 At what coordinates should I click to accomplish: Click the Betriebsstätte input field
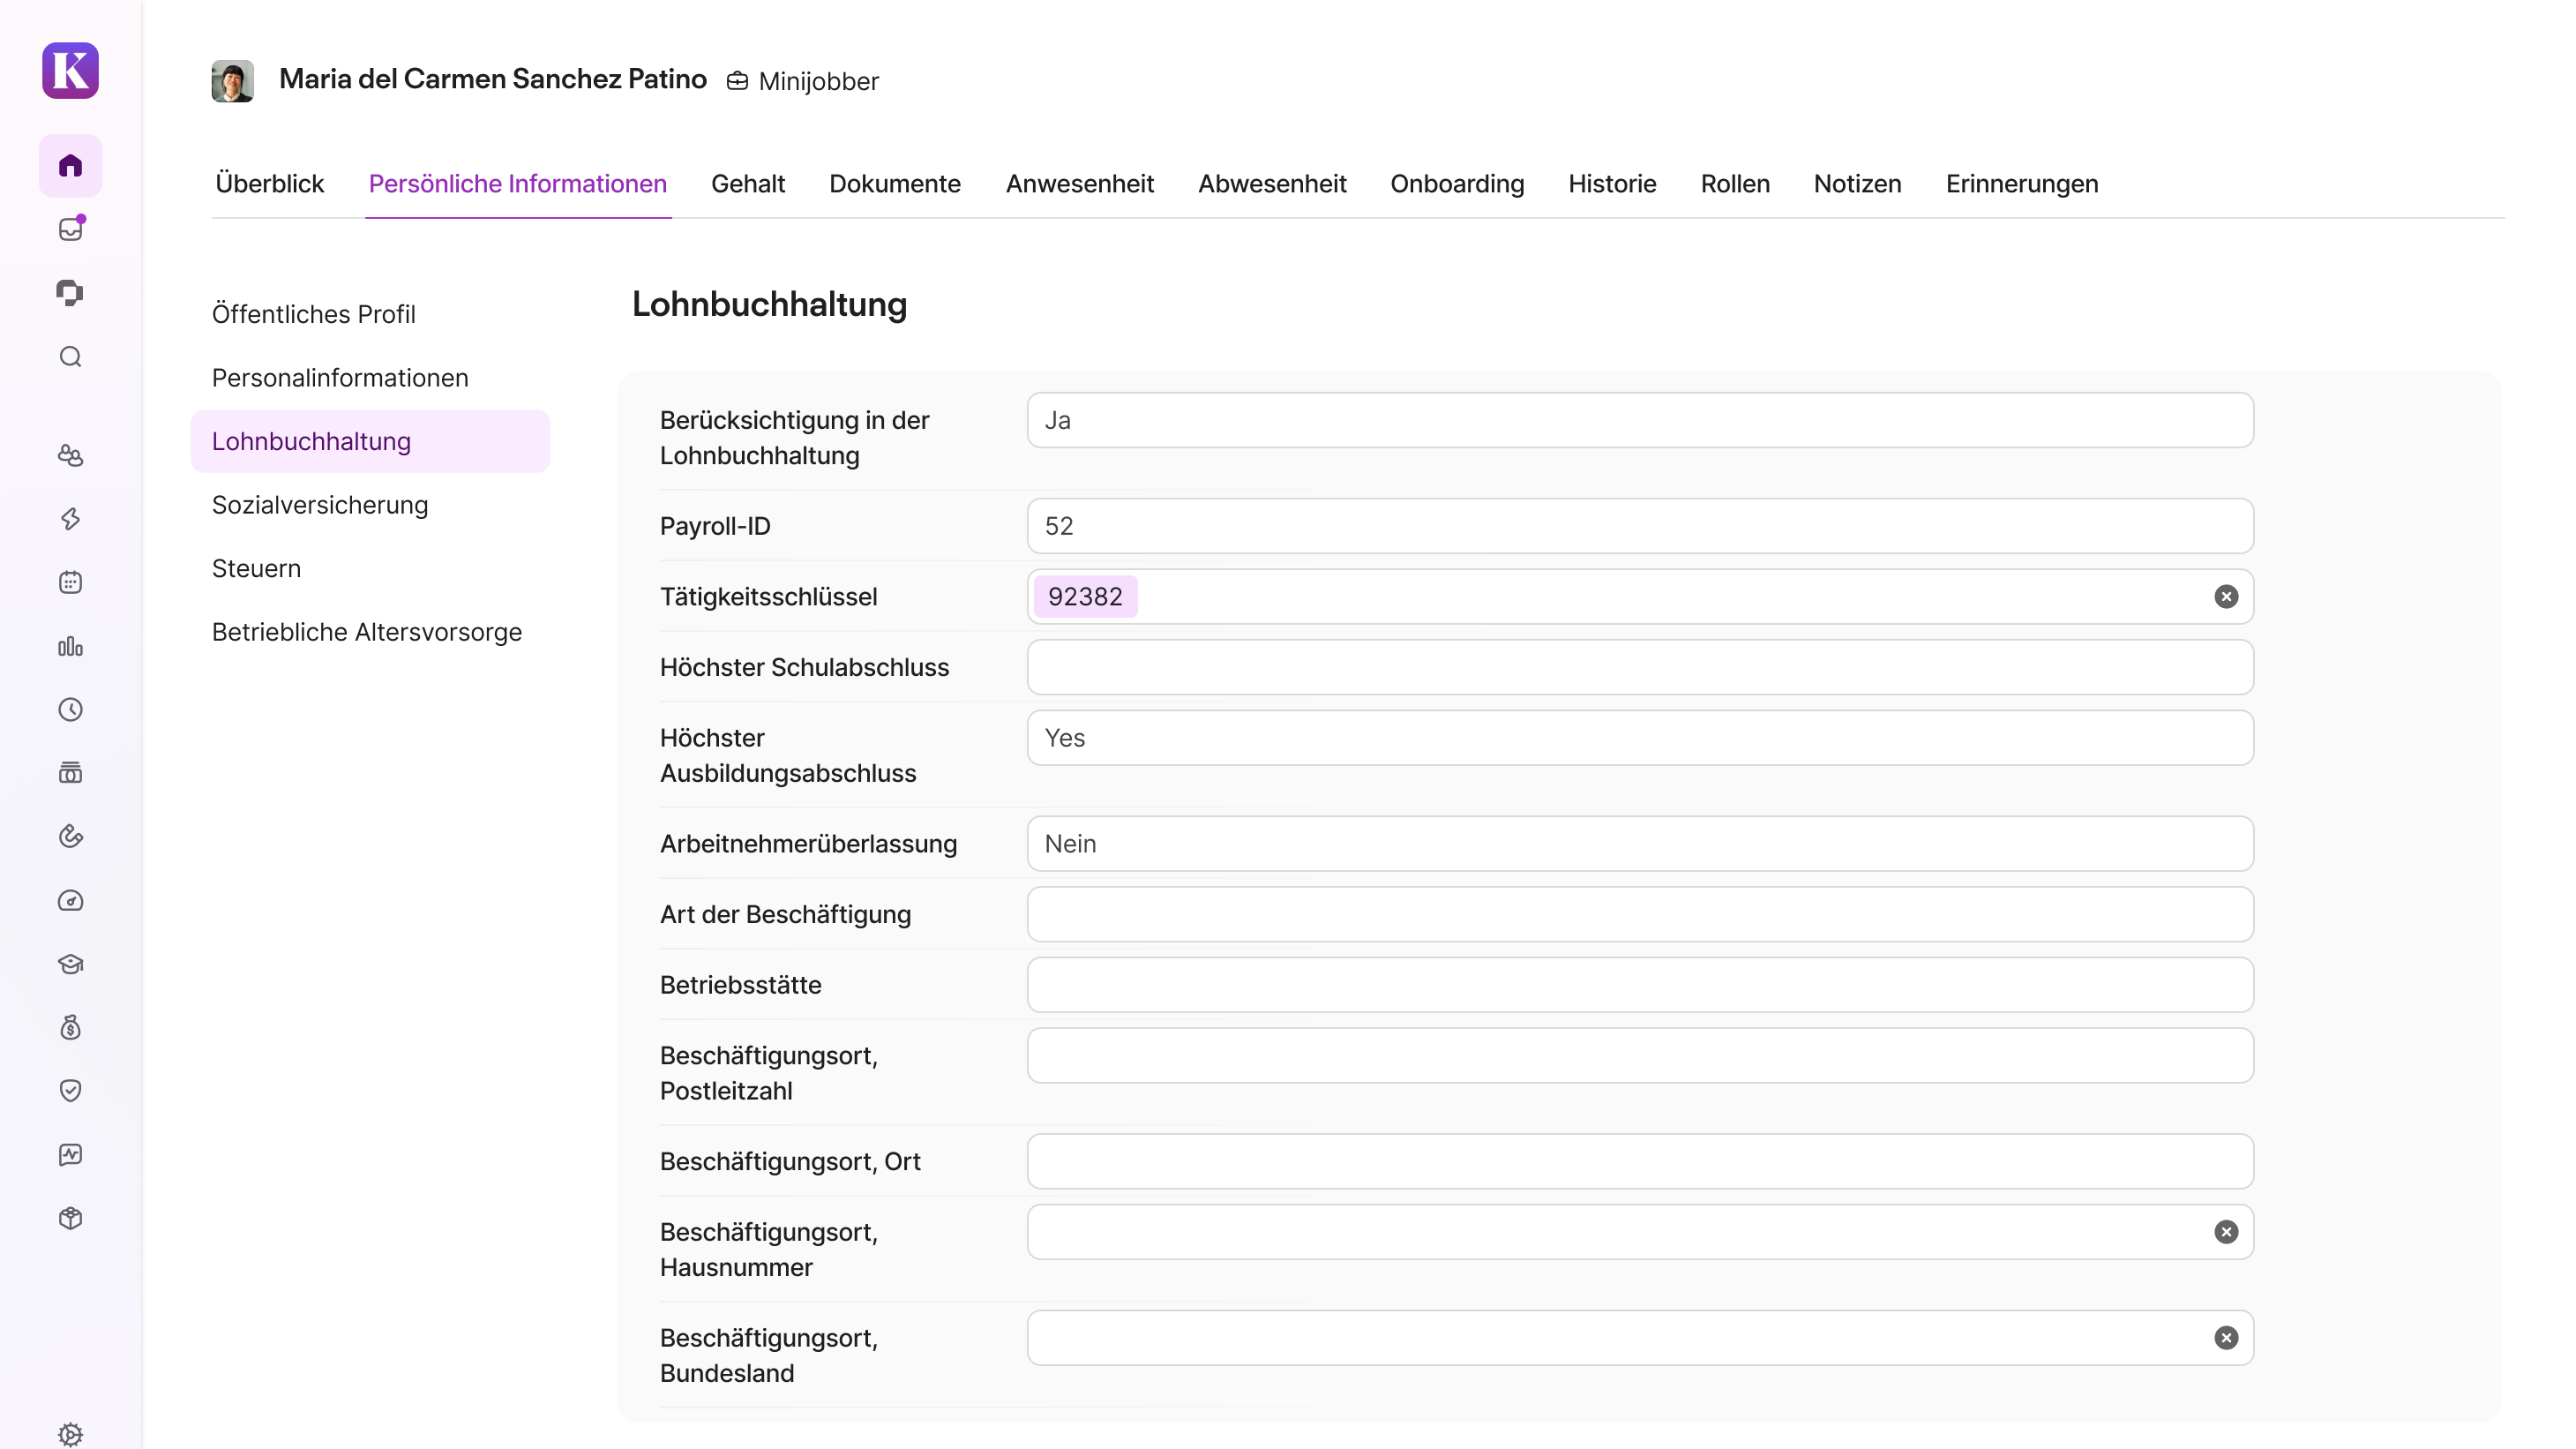tap(1640, 985)
